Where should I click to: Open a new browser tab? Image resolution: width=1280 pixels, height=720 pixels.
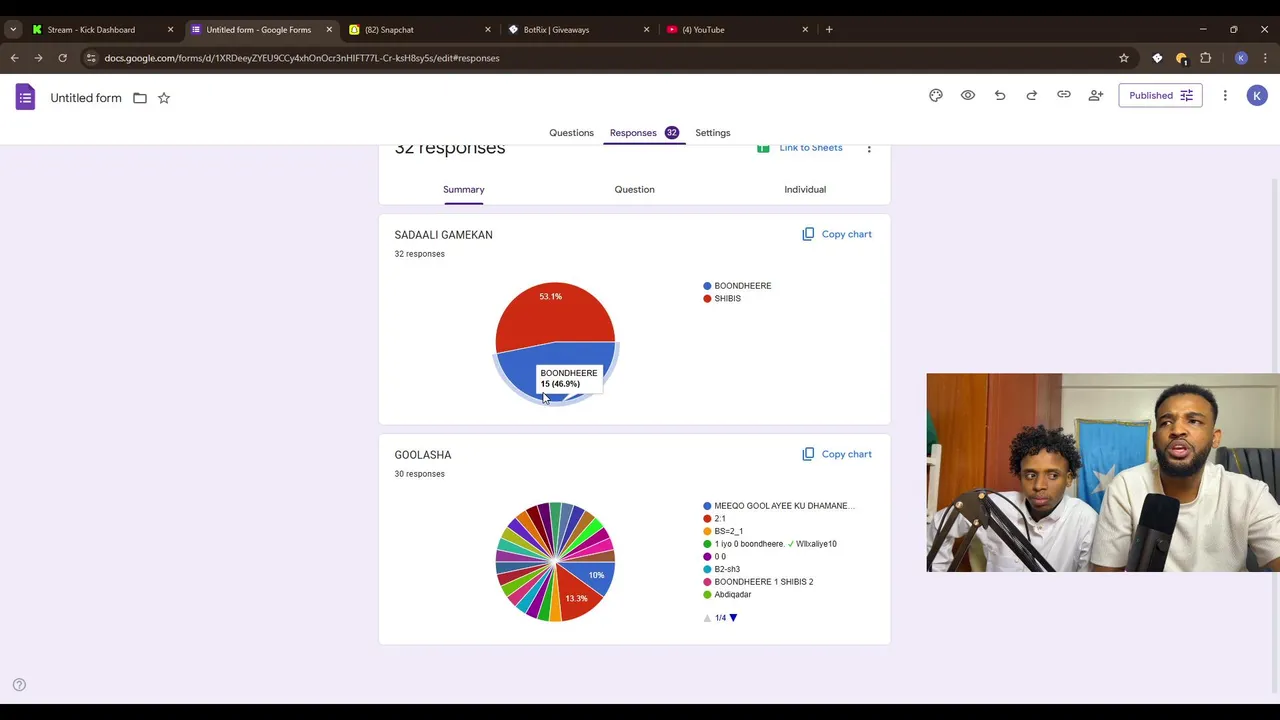tap(829, 30)
